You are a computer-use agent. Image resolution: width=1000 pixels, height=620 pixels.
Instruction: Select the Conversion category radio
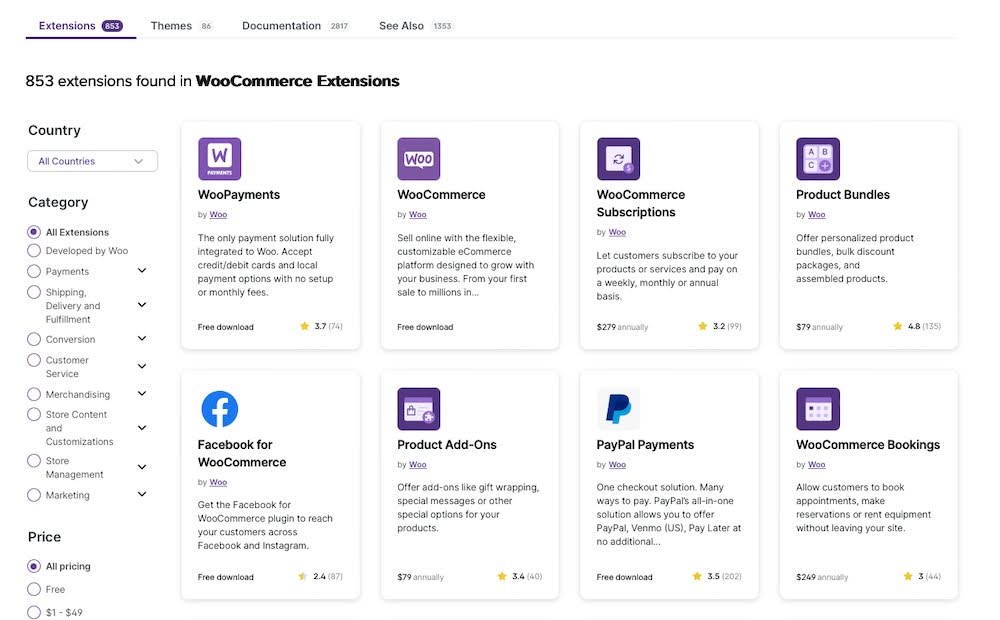click(x=34, y=339)
